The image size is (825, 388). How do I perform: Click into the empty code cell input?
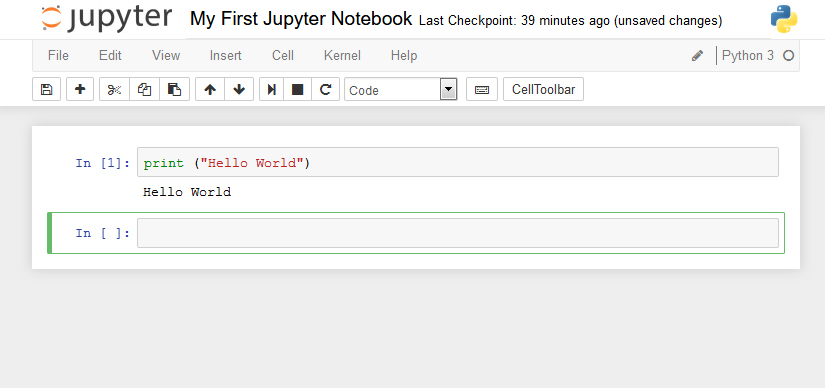click(x=458, y=233)
